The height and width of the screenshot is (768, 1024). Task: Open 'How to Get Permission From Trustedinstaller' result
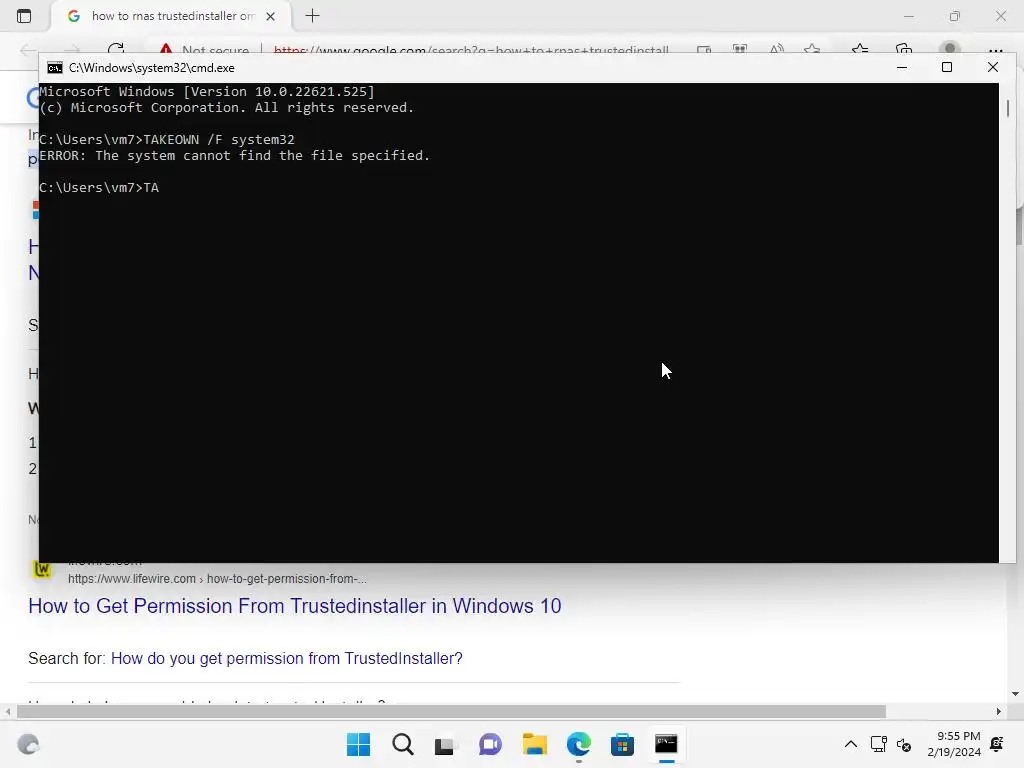pyautogui.click(x=295, y=606)
